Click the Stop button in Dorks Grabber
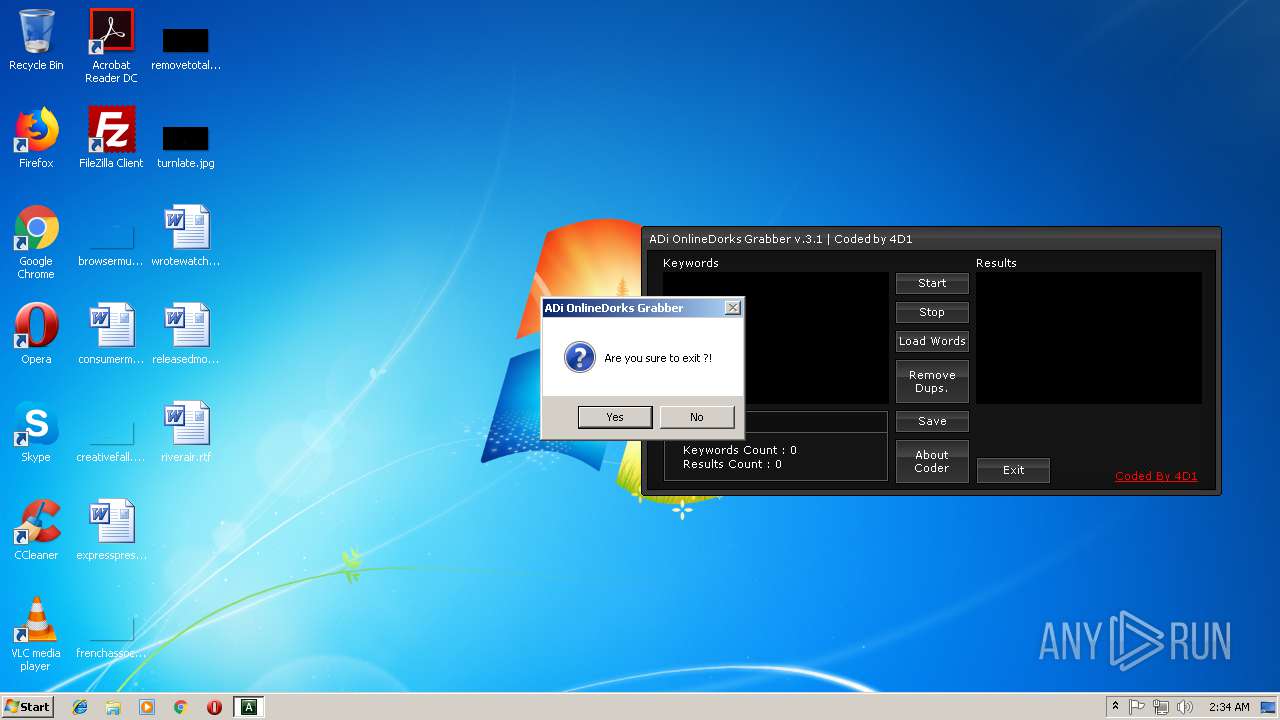This screenshot has height=720, width=1280. coord(932,312)
